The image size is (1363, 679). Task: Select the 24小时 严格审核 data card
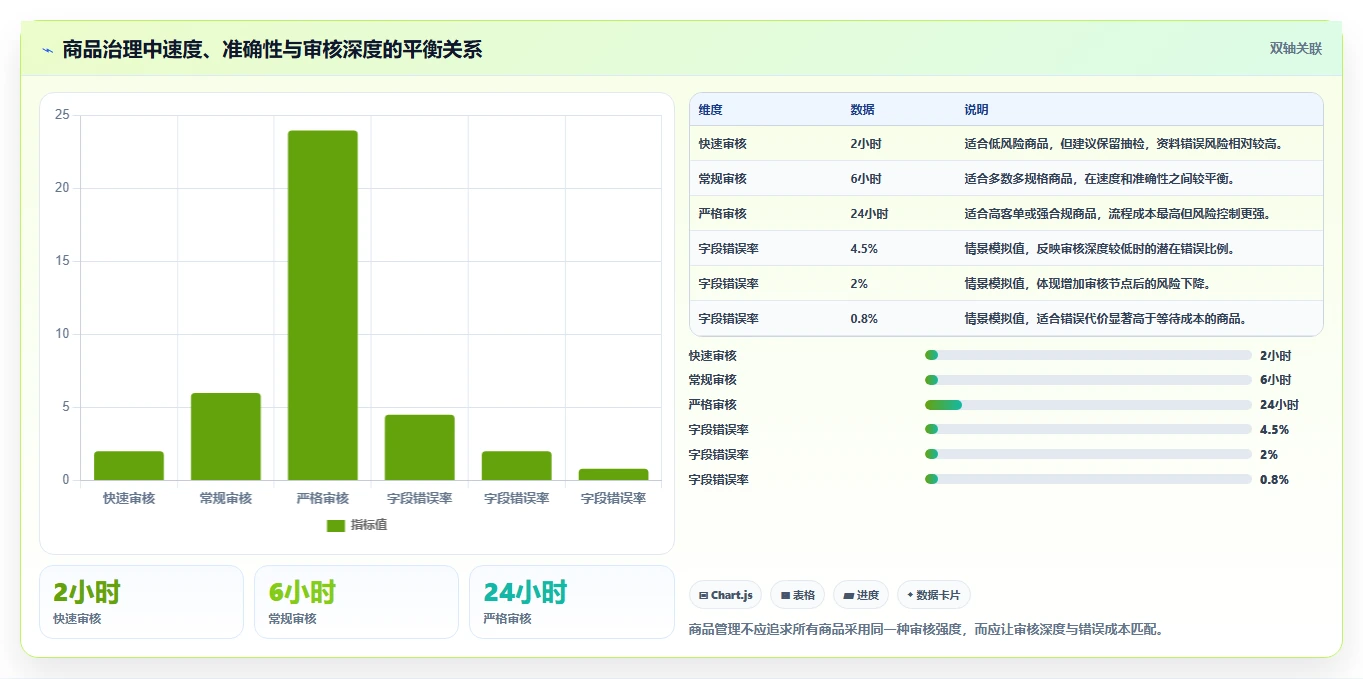(571, 602)
